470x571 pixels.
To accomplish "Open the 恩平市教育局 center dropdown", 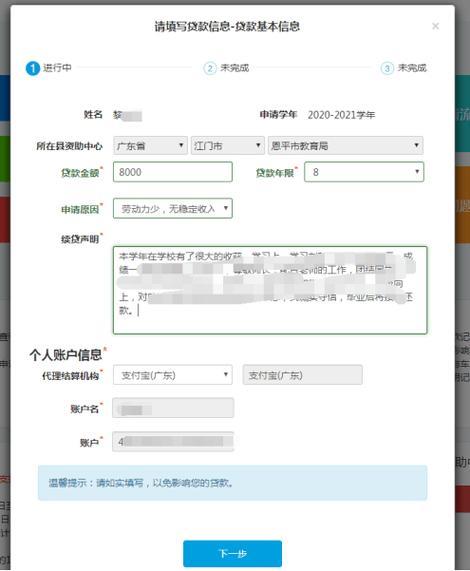I will point(345,146).
